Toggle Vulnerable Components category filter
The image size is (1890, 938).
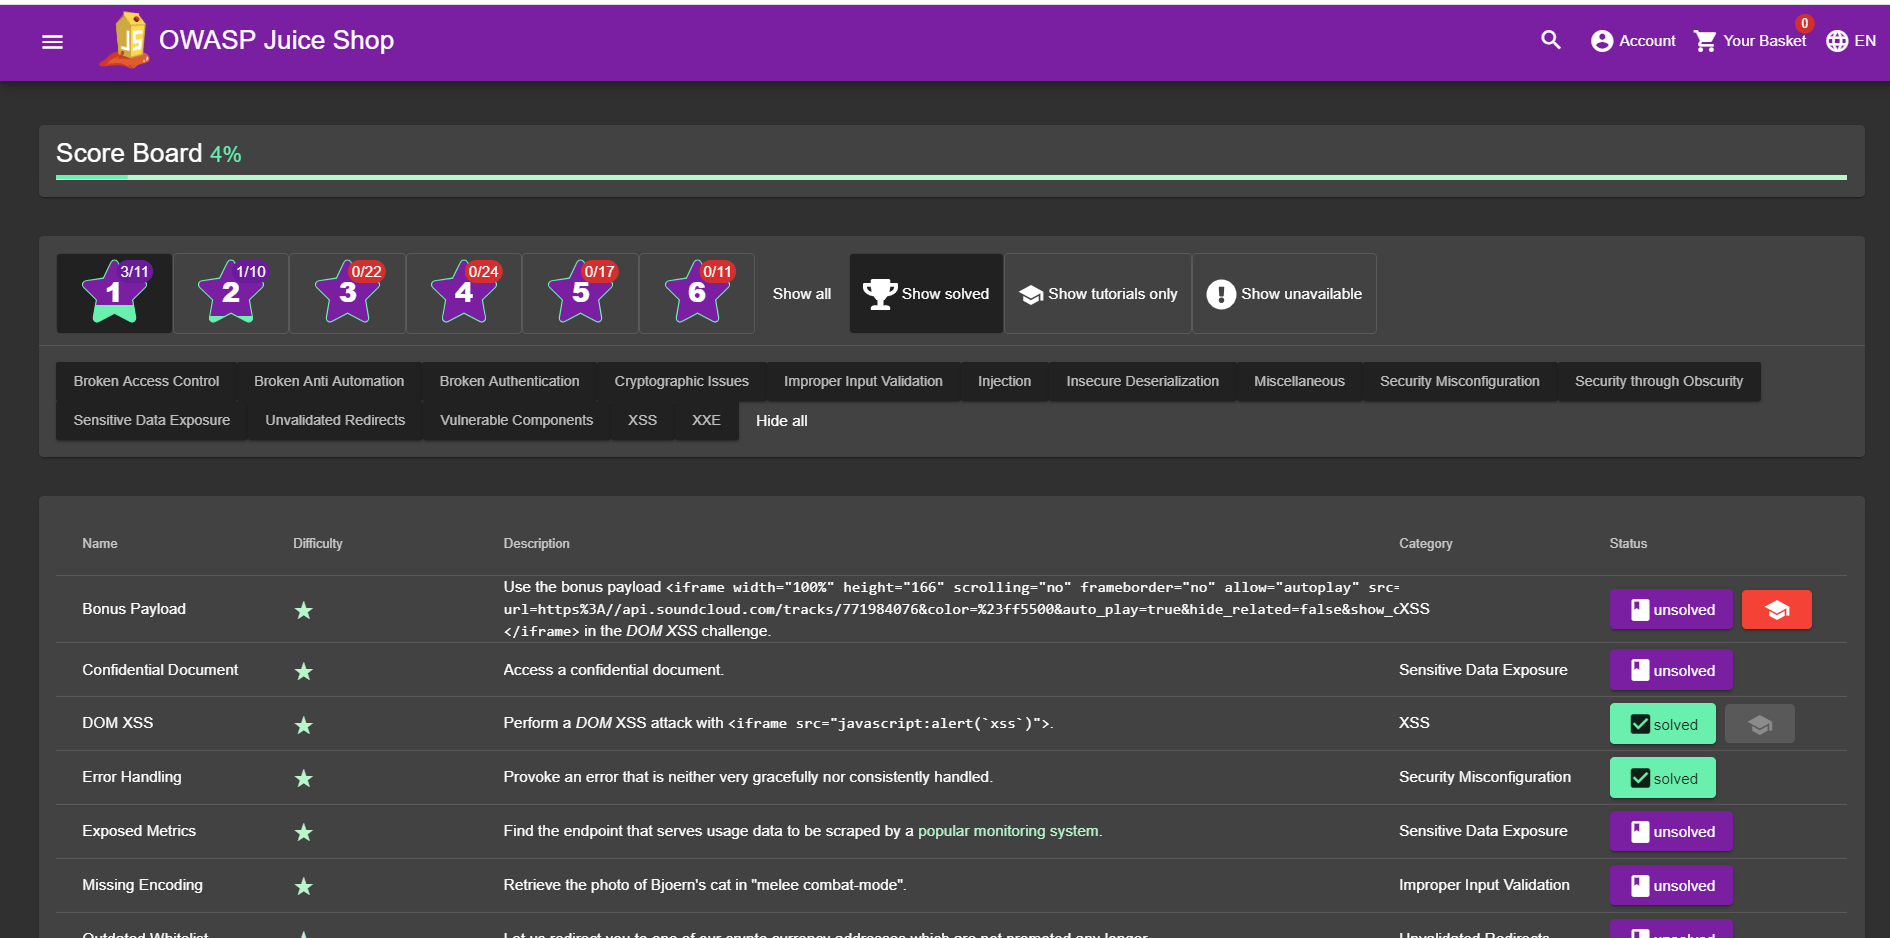click(517, 420)
